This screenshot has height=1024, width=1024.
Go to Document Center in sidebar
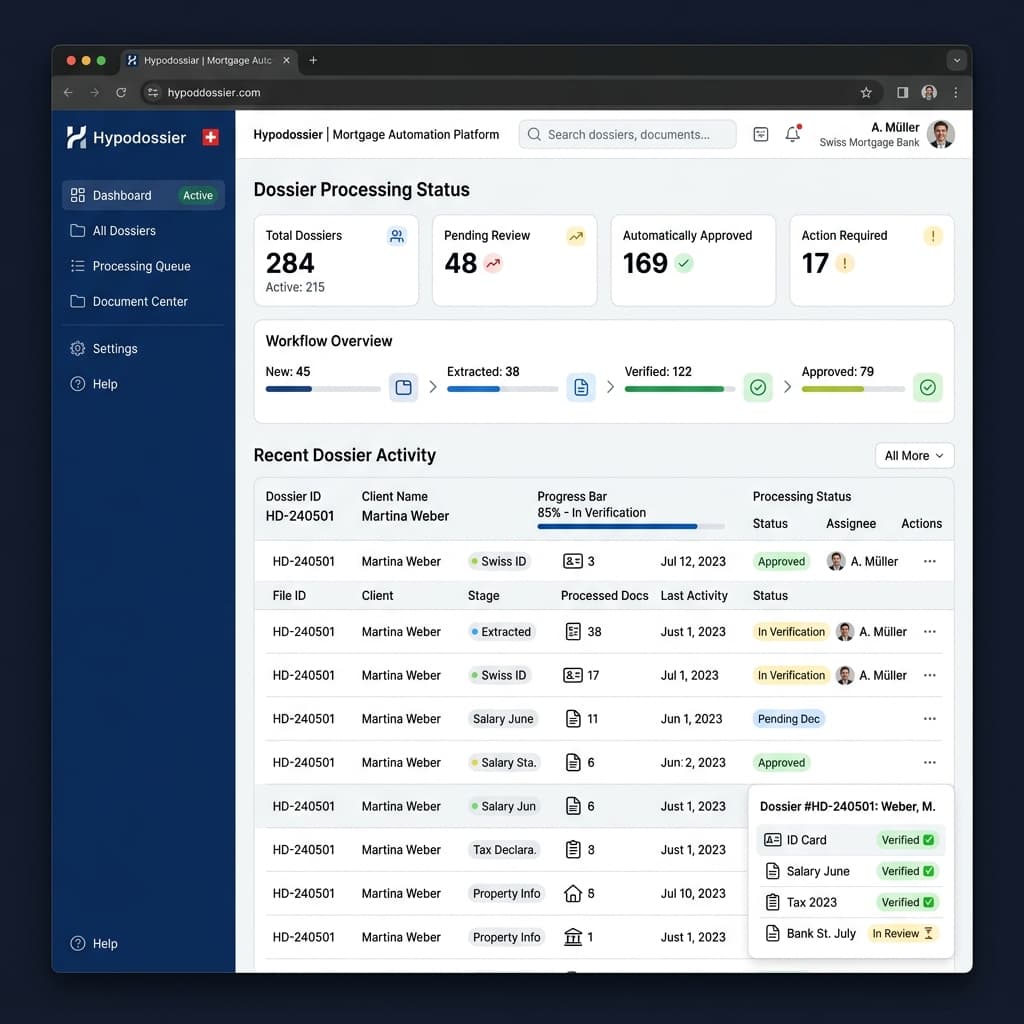[x=140, y=301]
